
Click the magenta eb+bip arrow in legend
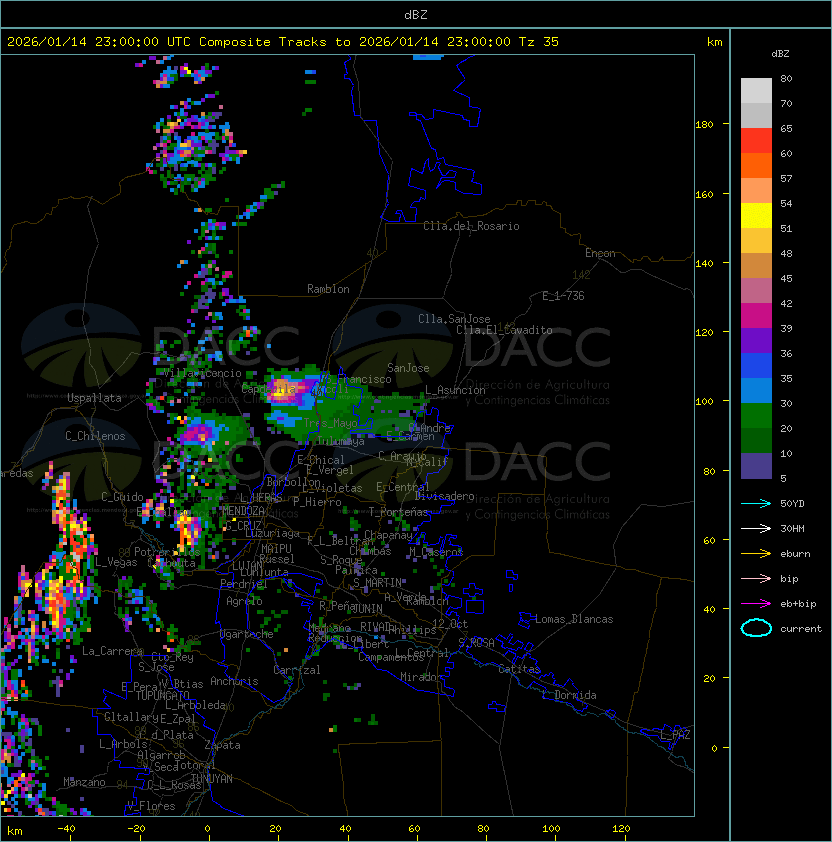[x=756, y=604]
